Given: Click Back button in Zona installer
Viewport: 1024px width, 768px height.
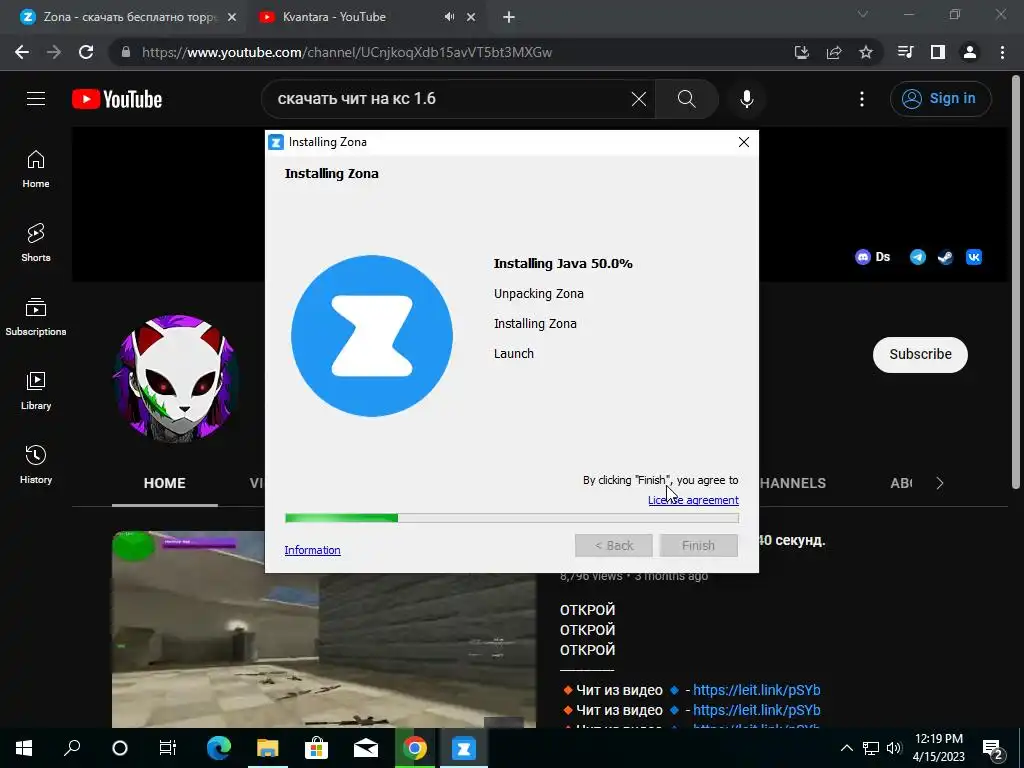Looking at the screenshot, I should (x=613, y=545).
